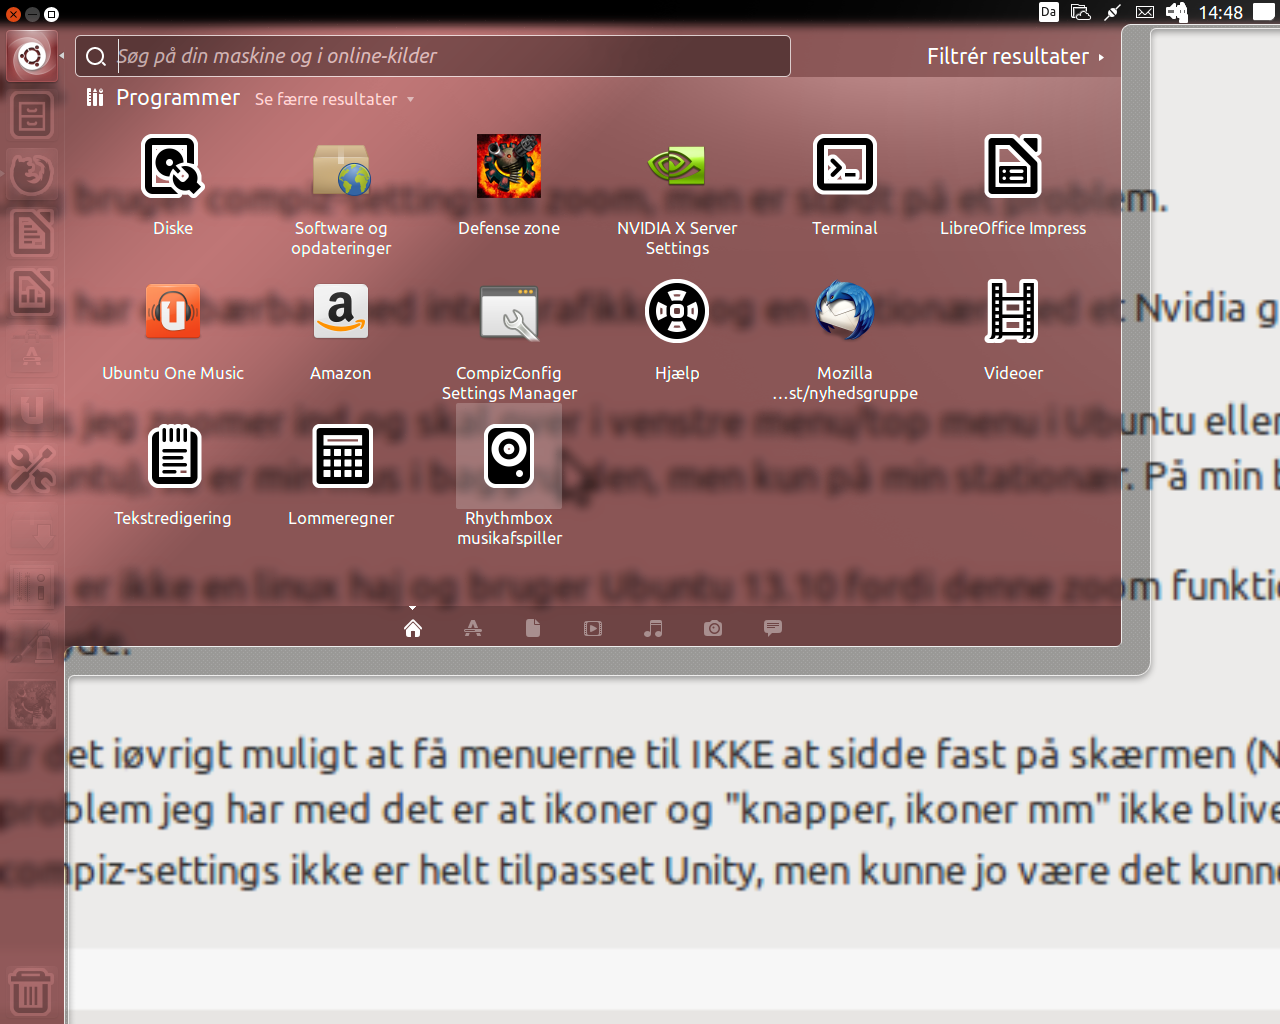Switch to the Social messages lens
This screenshot has height=1024, width=1280.
click(x=773, y=628)
